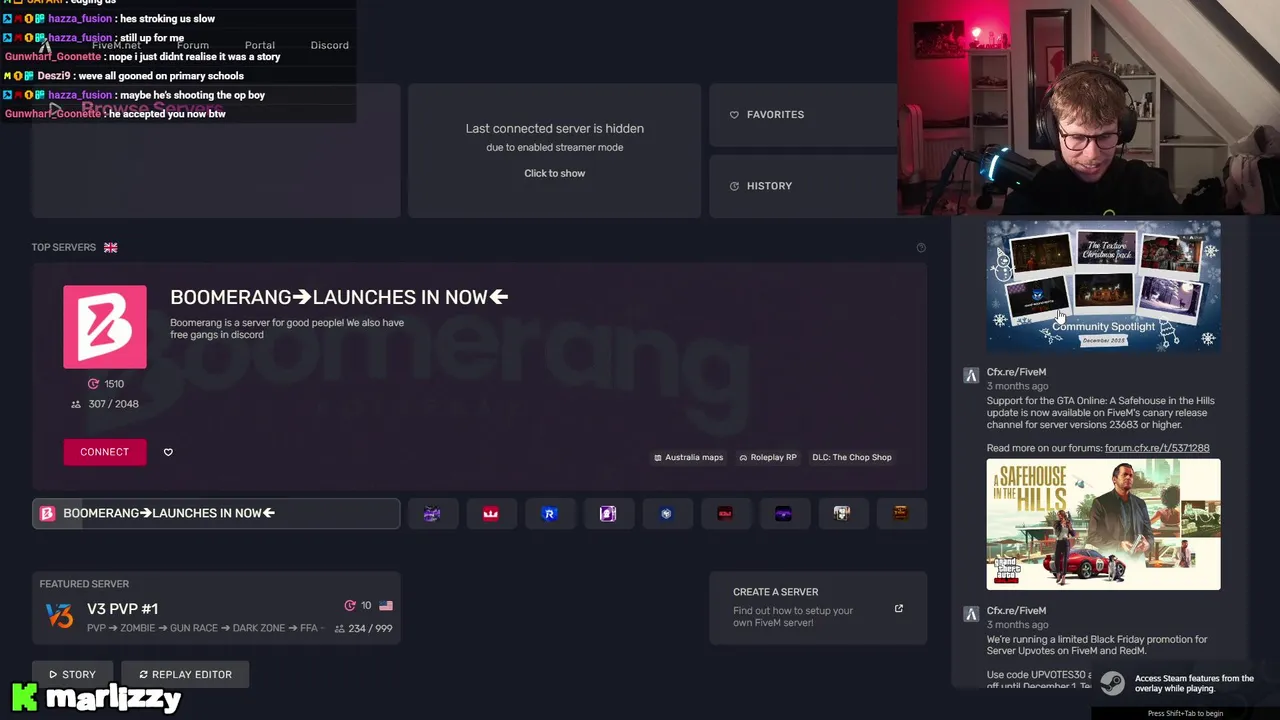The height and width of the screenshot is (720, 1280).
Task: Click V3 PVP player count 234 / 999
Action: (x=363, y=629)
